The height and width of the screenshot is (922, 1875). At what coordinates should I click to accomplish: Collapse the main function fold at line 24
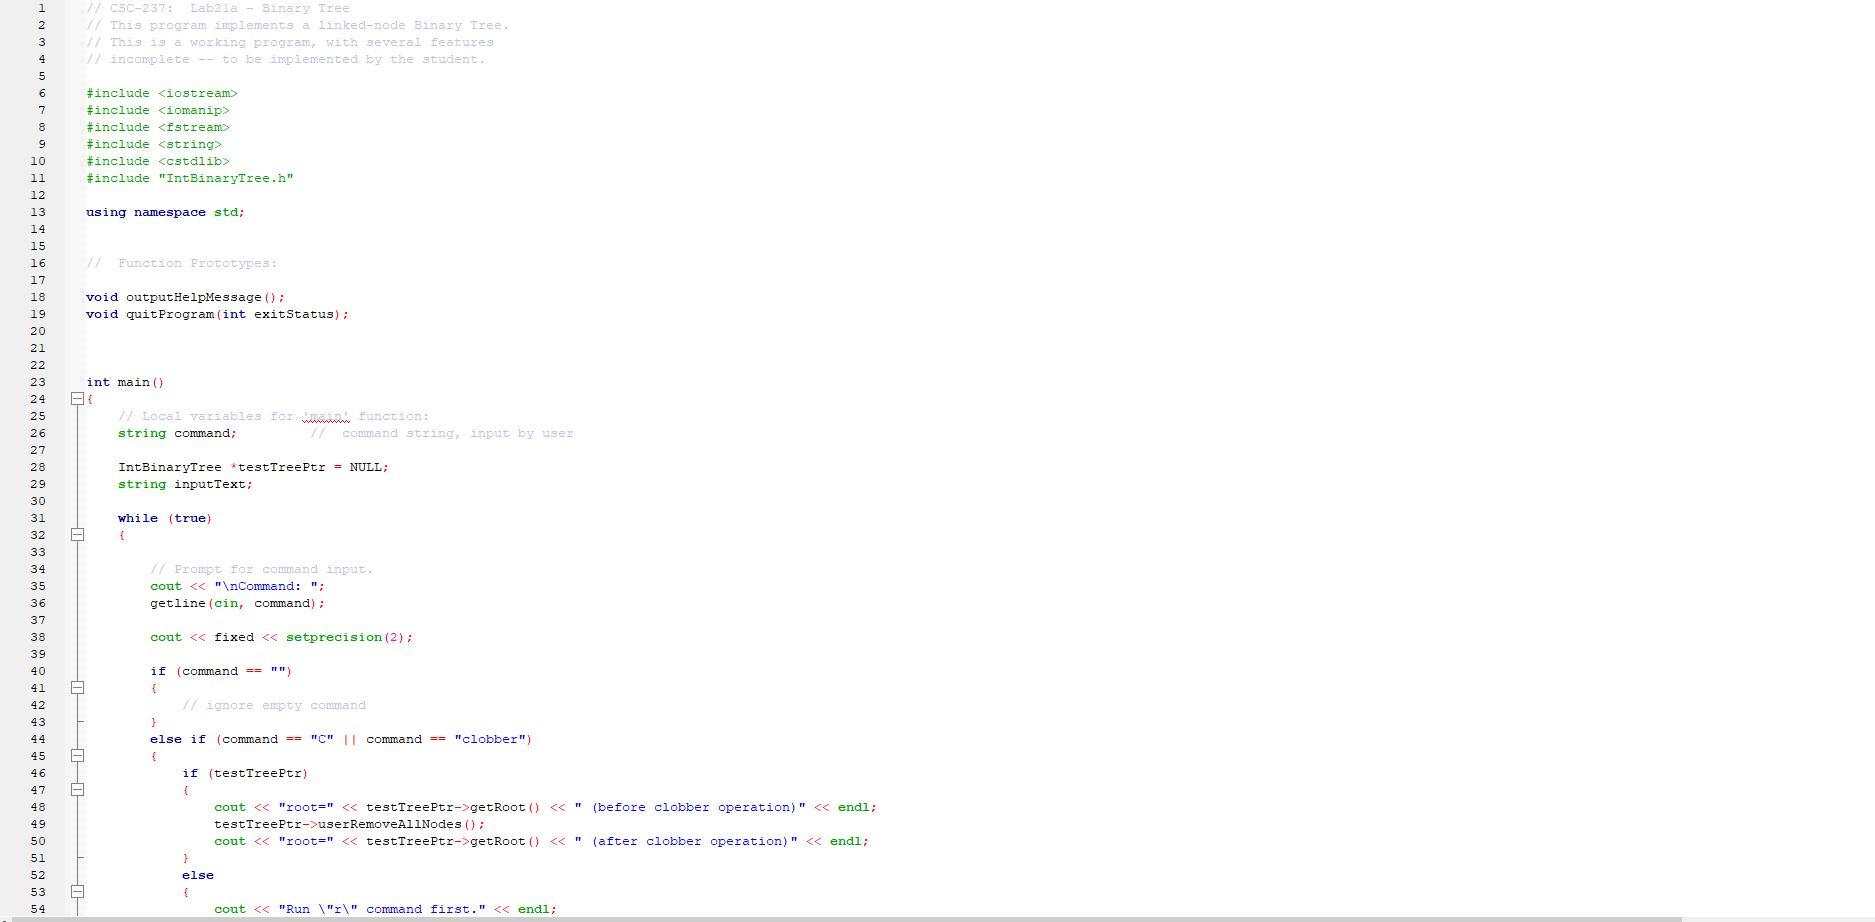pyautogui.click(x=78, y=399)
